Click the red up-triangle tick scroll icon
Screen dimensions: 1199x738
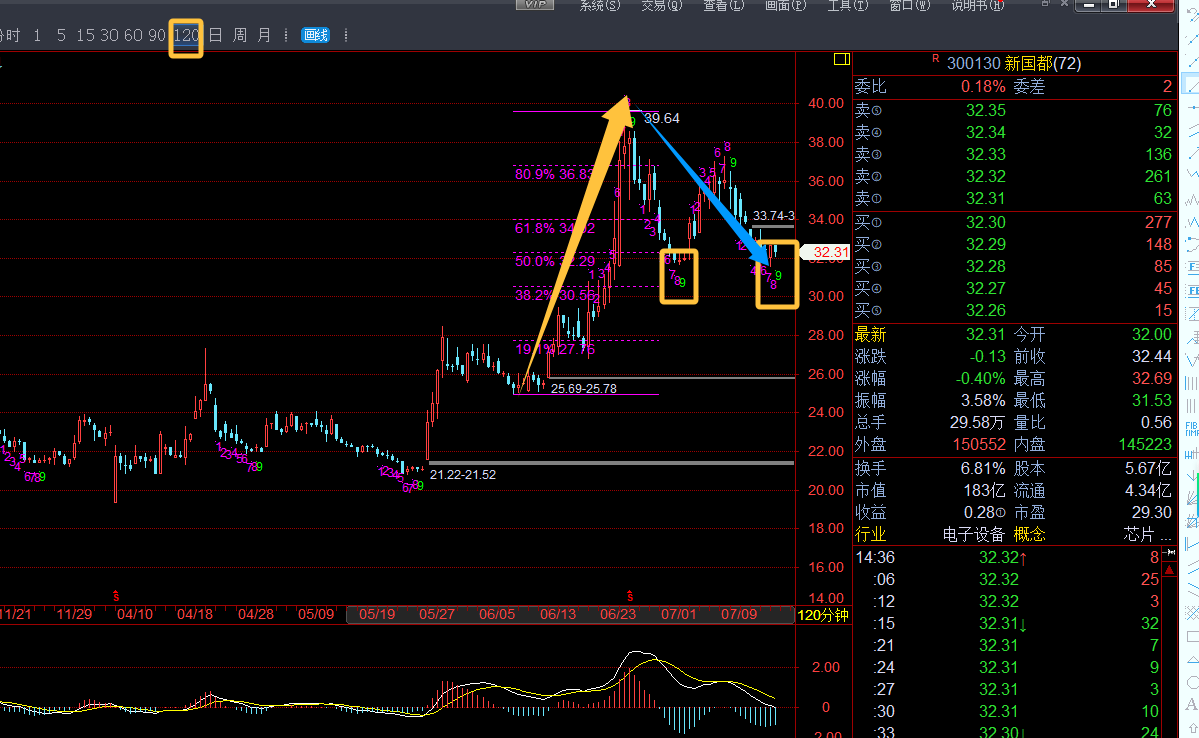coord(1169,570)
